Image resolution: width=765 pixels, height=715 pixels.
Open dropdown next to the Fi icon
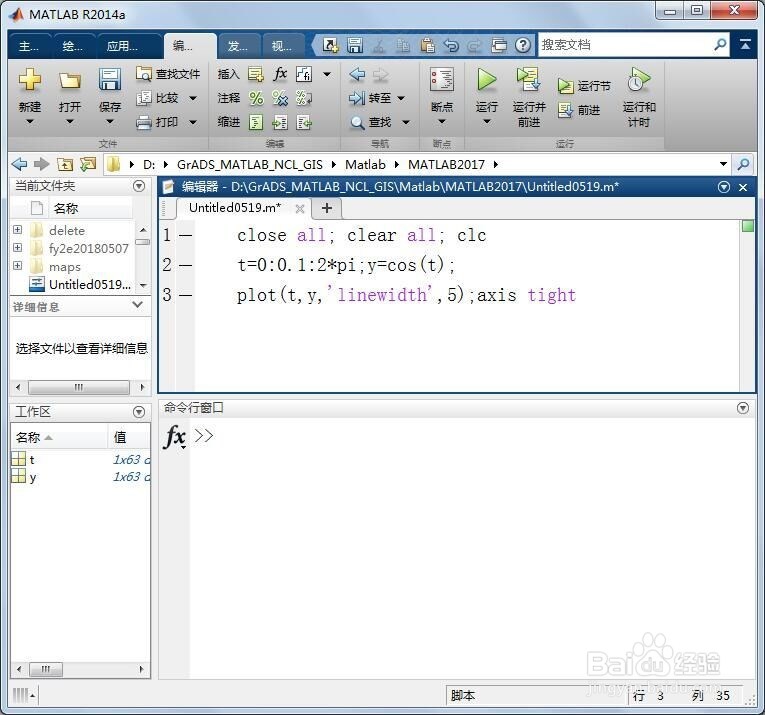(327, 74)
